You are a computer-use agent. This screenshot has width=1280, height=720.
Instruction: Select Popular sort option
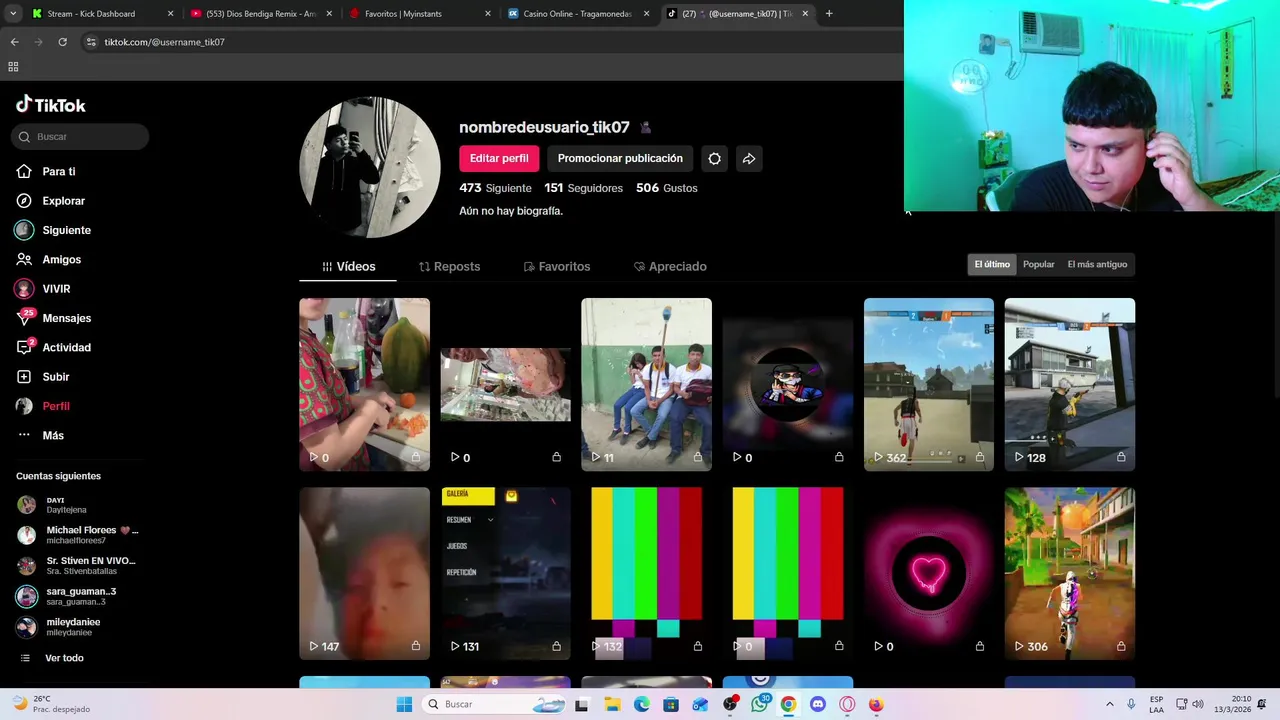pos(1038,264)
